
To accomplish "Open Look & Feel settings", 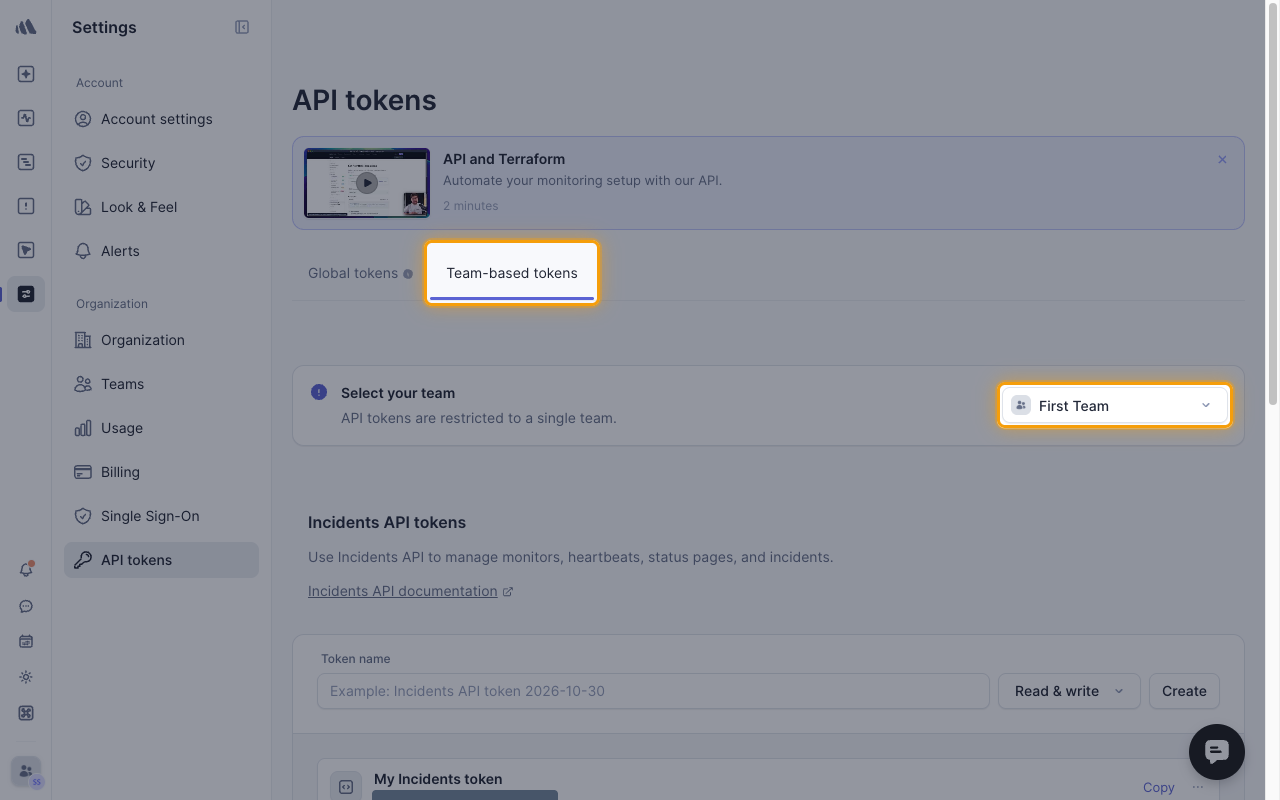I will 161,207.
